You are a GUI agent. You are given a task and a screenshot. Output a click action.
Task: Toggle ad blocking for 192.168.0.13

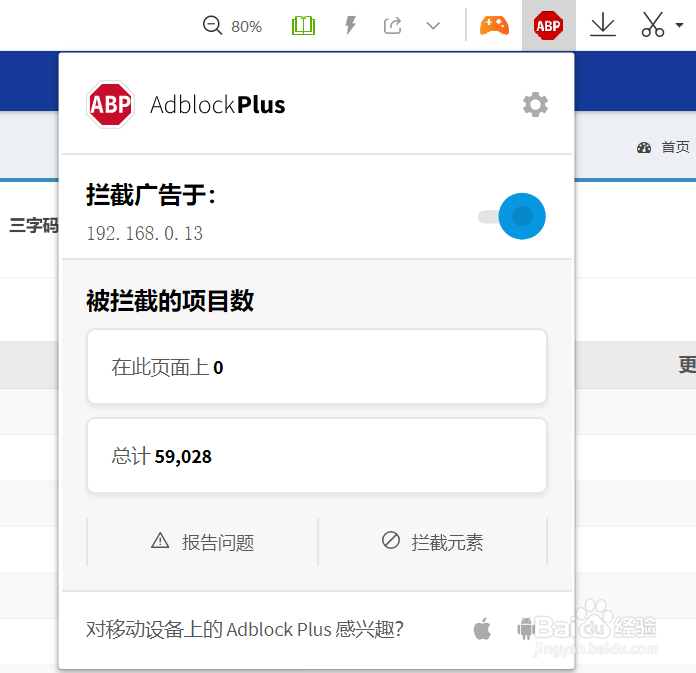pyautogui.click(x=512, y=216)
